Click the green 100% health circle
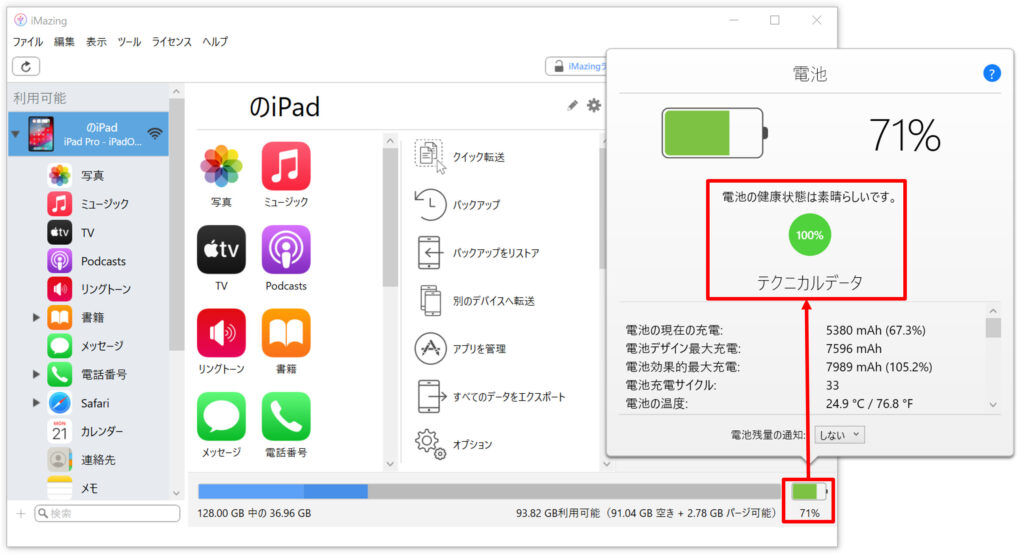Viewport: 1024px width, 555px height. 809,235
